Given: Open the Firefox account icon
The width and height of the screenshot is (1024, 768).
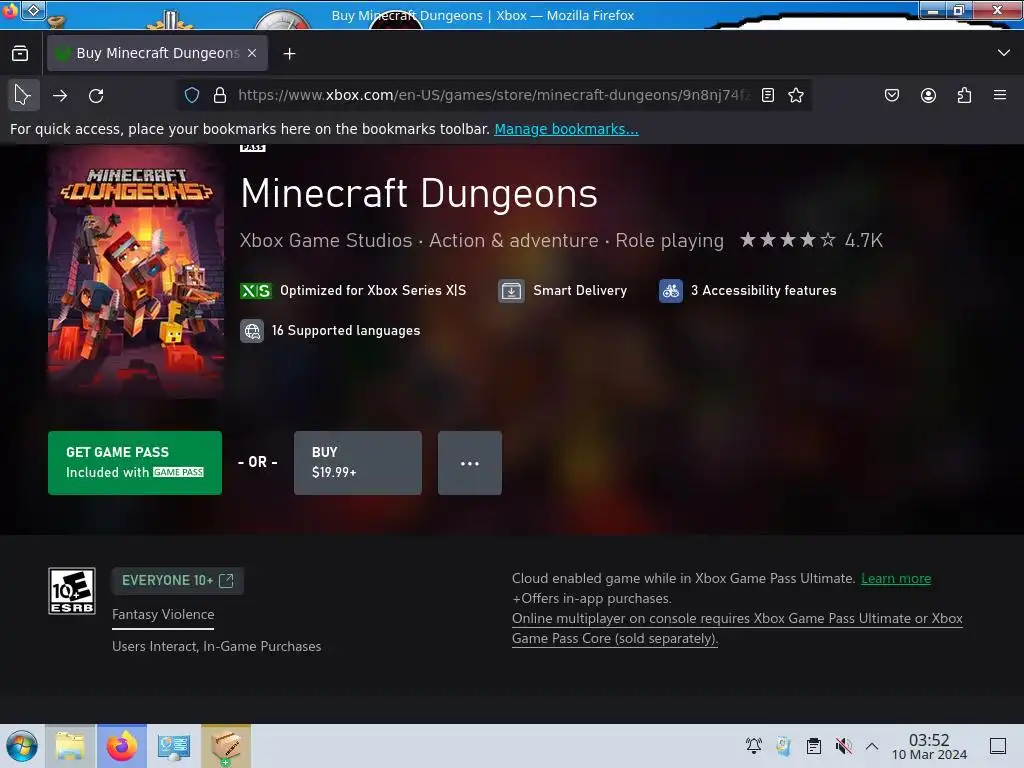Looking at the screenshot, I should click(x=928, y=95).
